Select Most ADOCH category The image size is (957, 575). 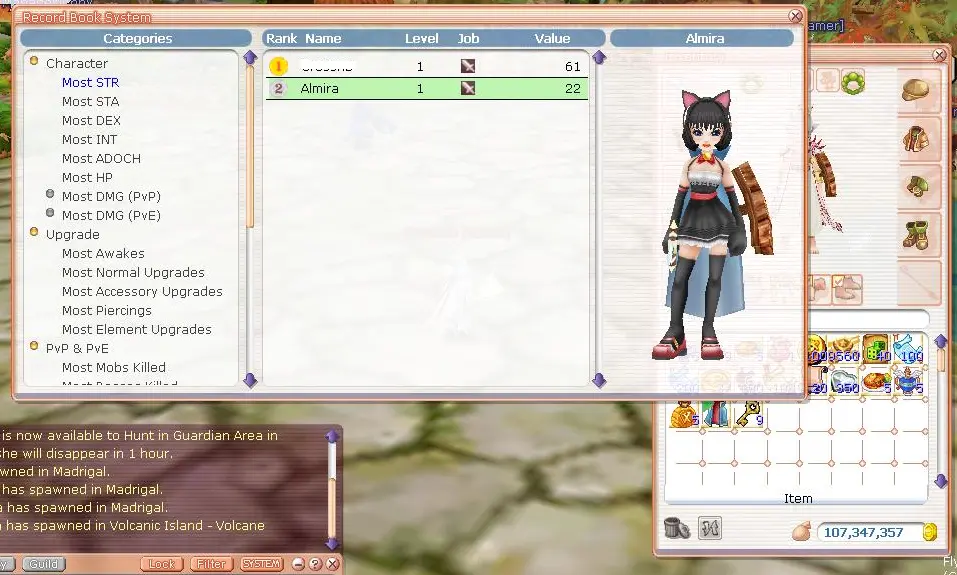(x=101, y=158)
